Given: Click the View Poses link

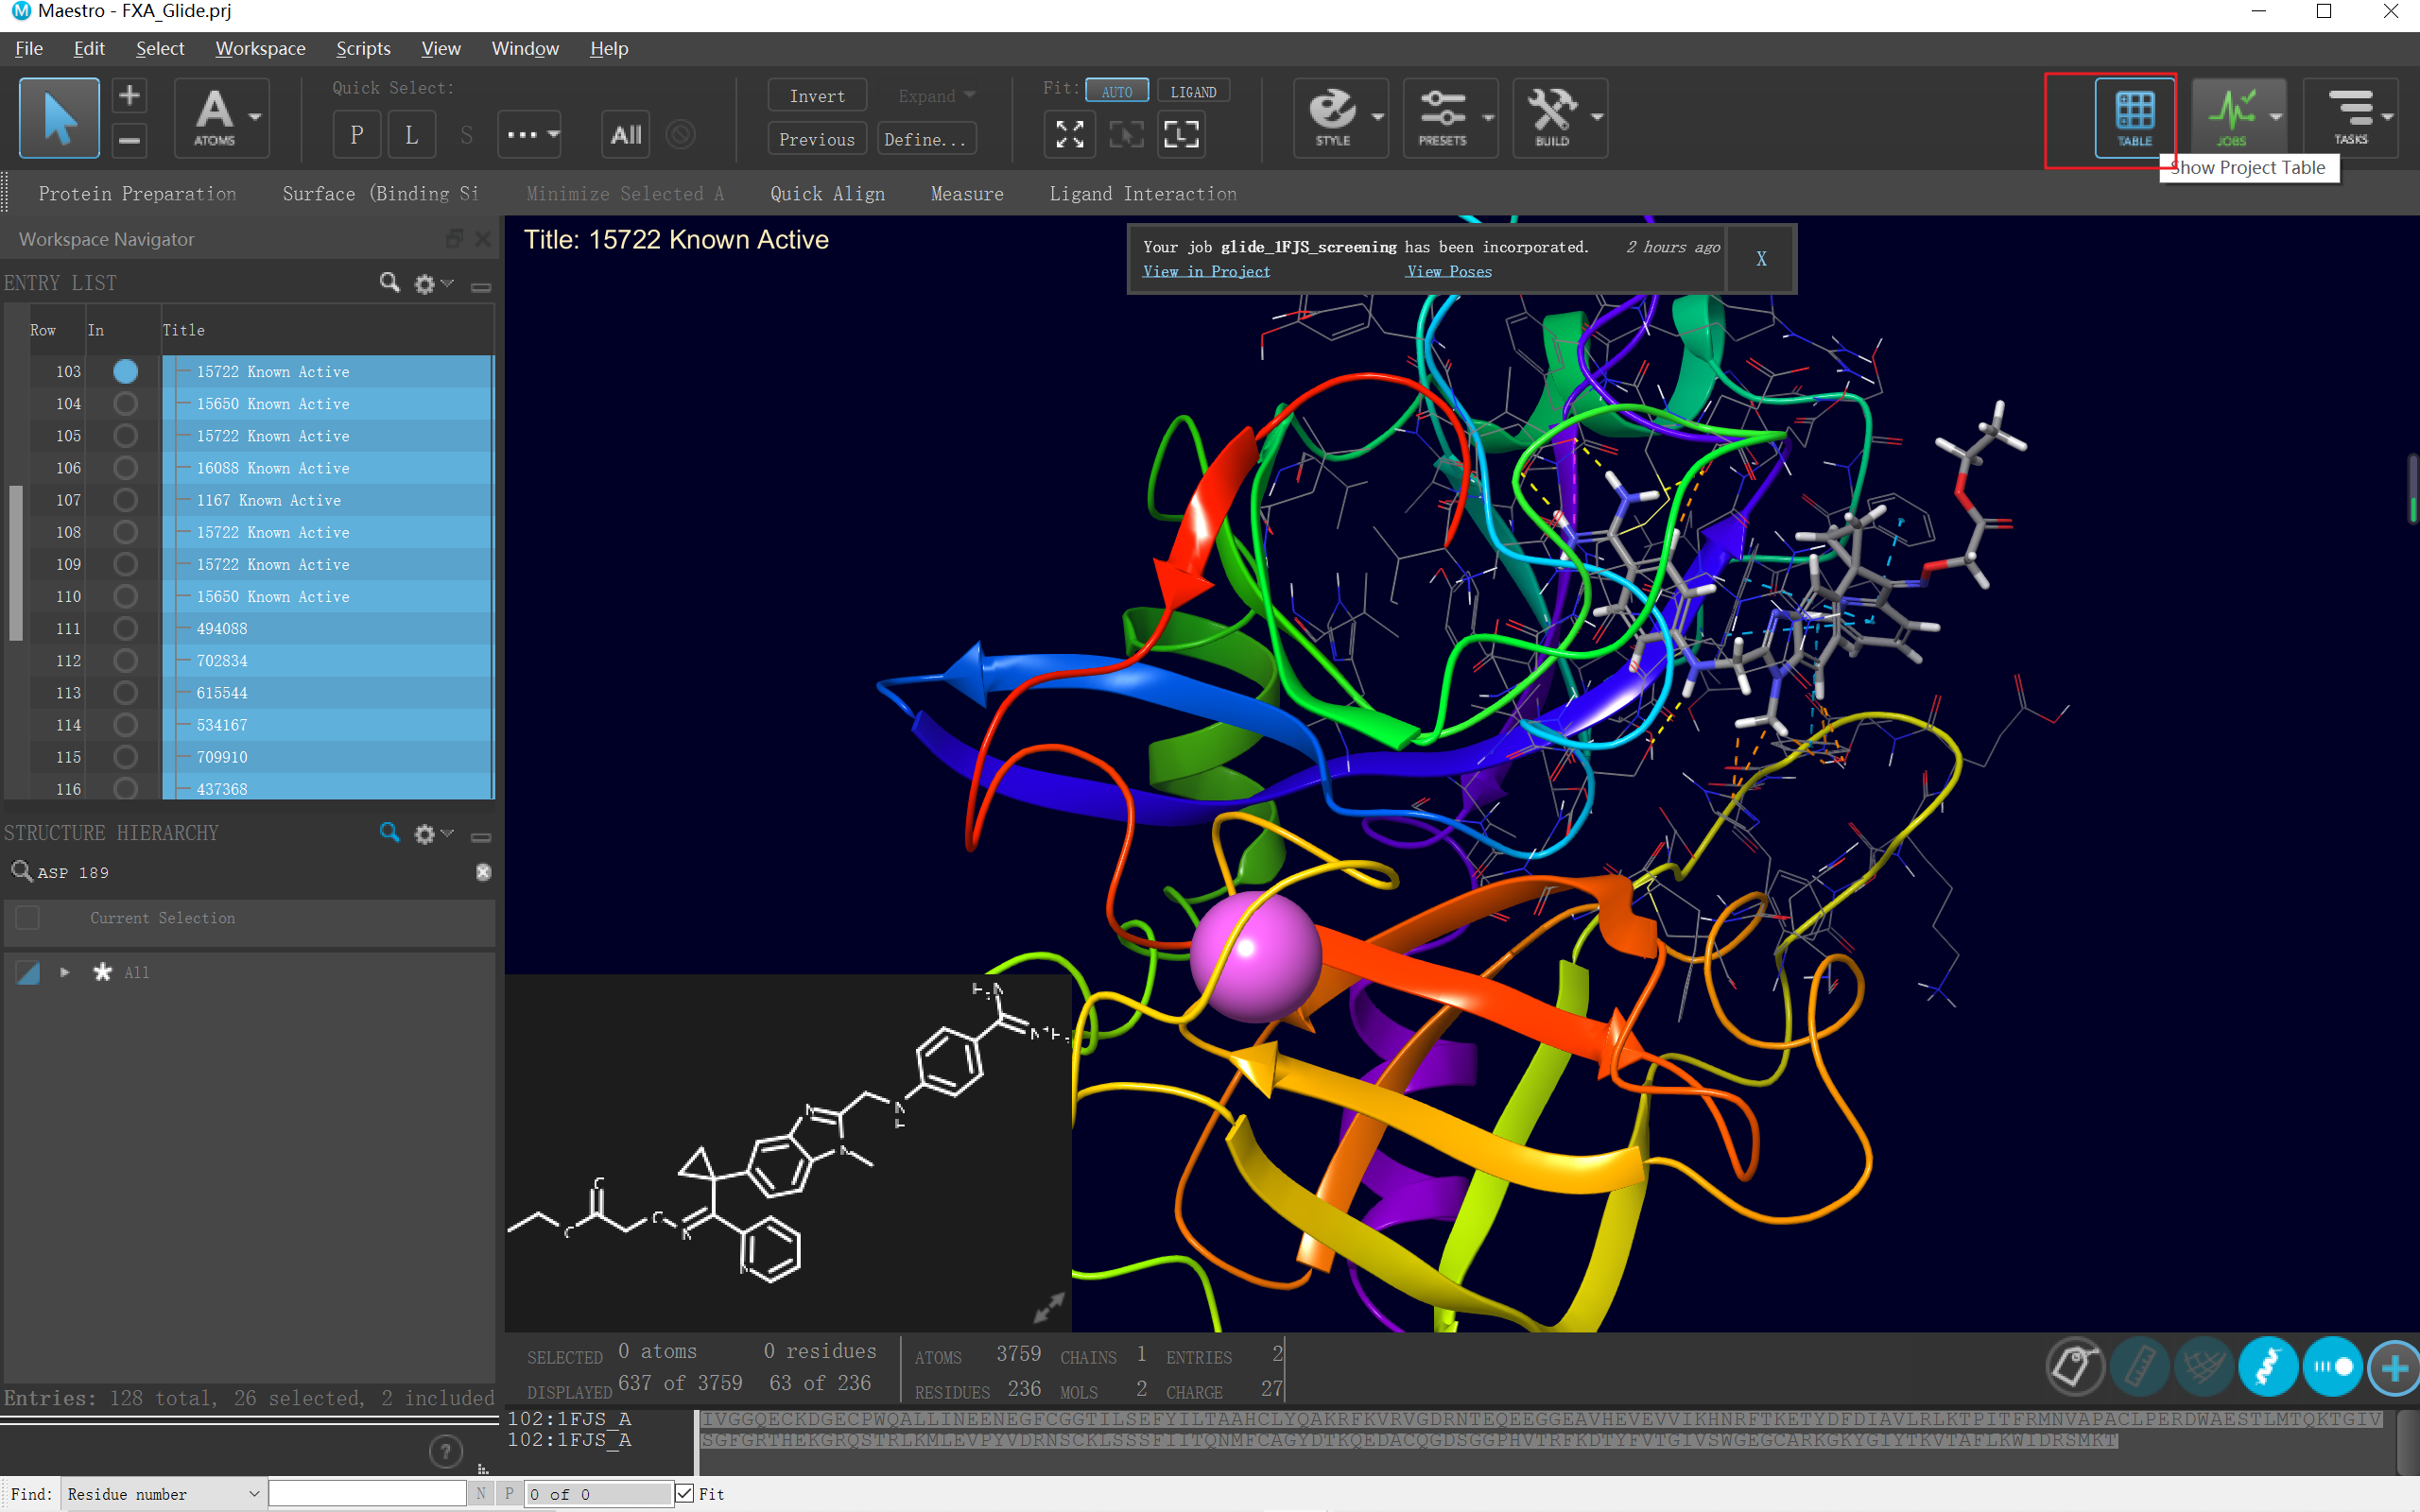Looking at the screenshot, I should tap(1448, 271).
